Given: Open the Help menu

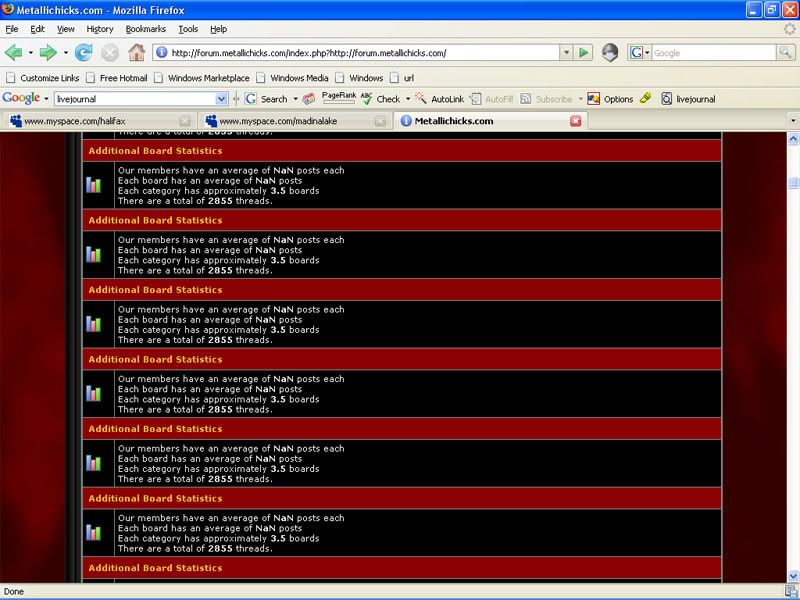Looking at the screenshot, I should (218, 29).
